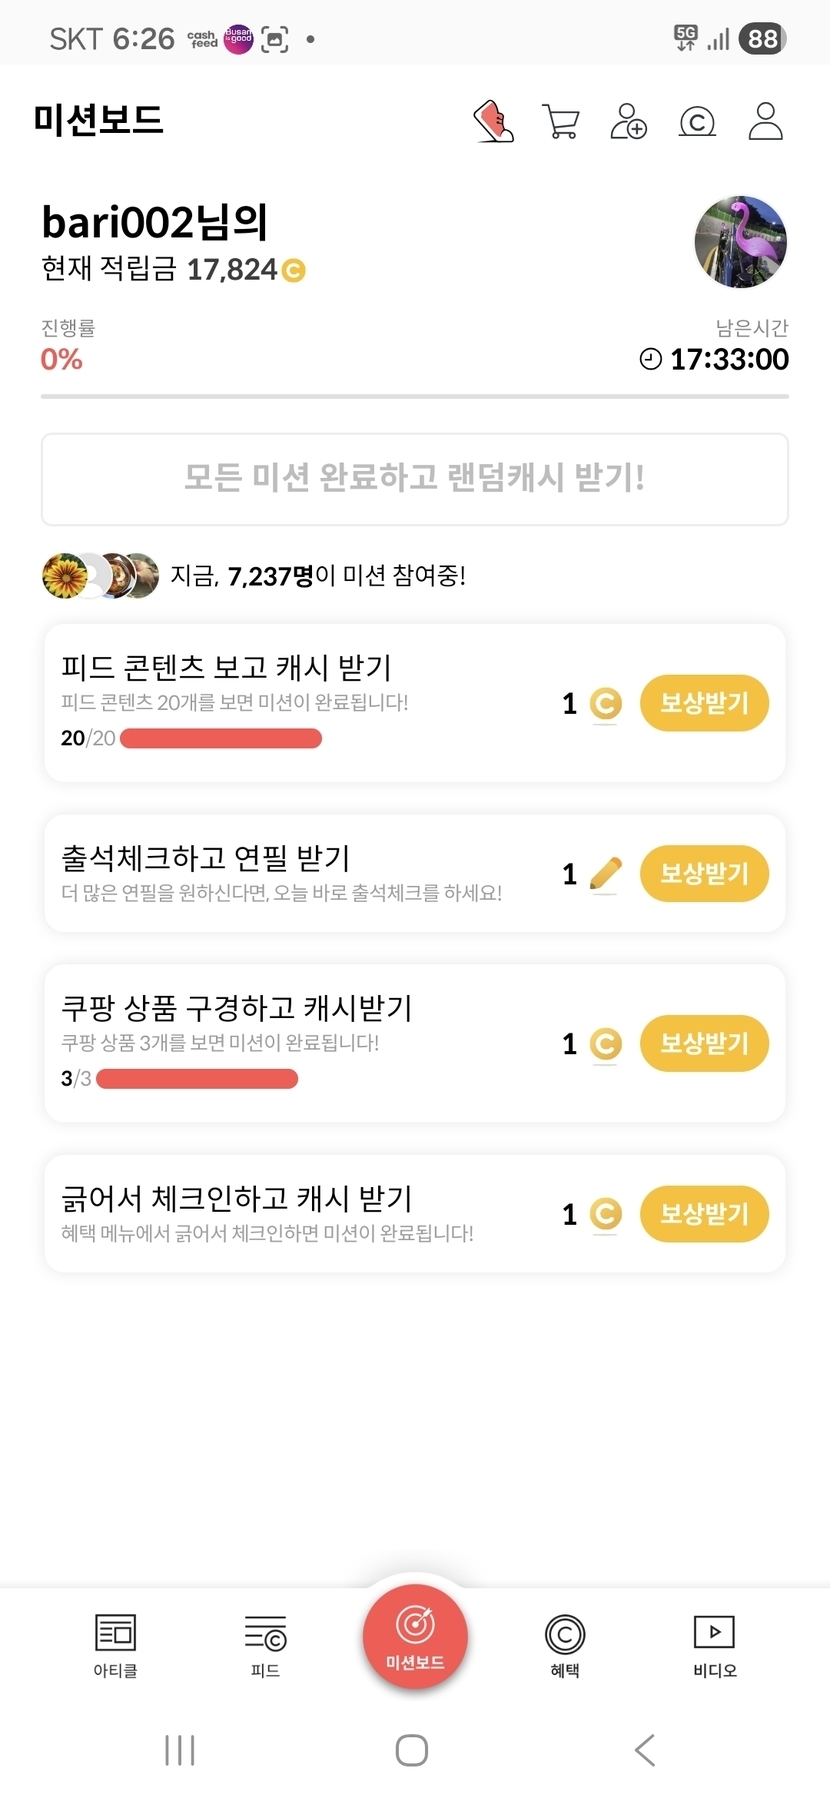This screenshot has width=830, height=1798.
Task: Switch to the 피드 tab
Action: pyautogui.click(x=265, y=1645)
